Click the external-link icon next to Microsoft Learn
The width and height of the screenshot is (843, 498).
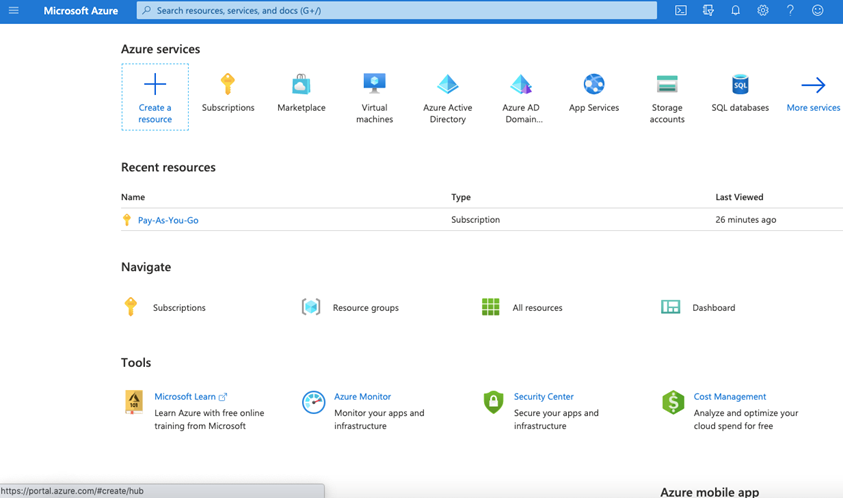[223, 397]
